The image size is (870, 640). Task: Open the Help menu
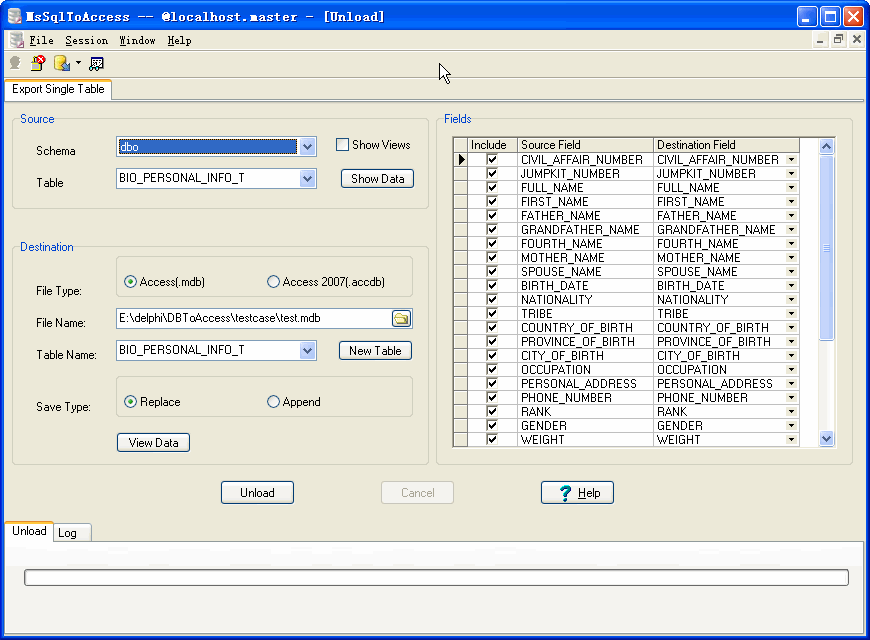(179, 41)
